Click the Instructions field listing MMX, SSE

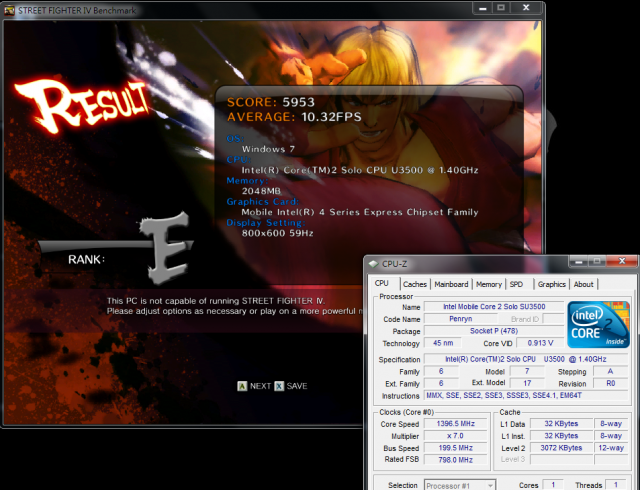526,395
